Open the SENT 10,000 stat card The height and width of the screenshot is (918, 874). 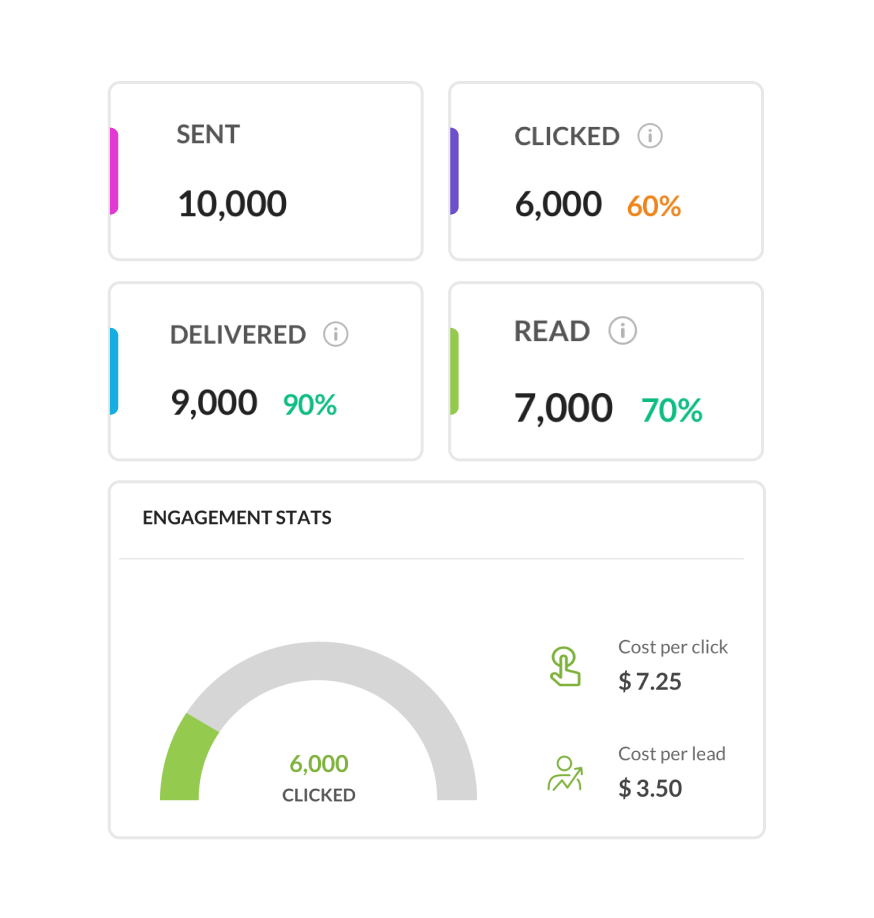coord(265,171)
